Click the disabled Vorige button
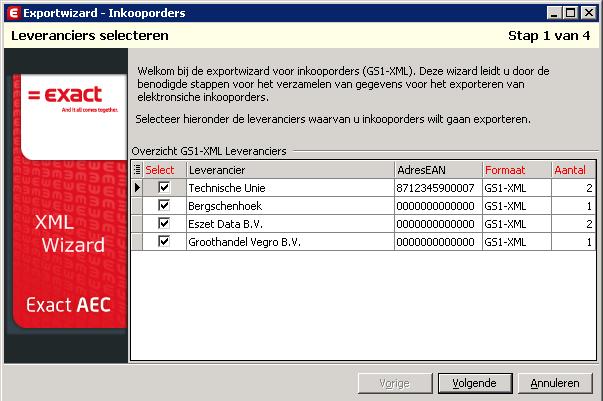 coord(395,383)
